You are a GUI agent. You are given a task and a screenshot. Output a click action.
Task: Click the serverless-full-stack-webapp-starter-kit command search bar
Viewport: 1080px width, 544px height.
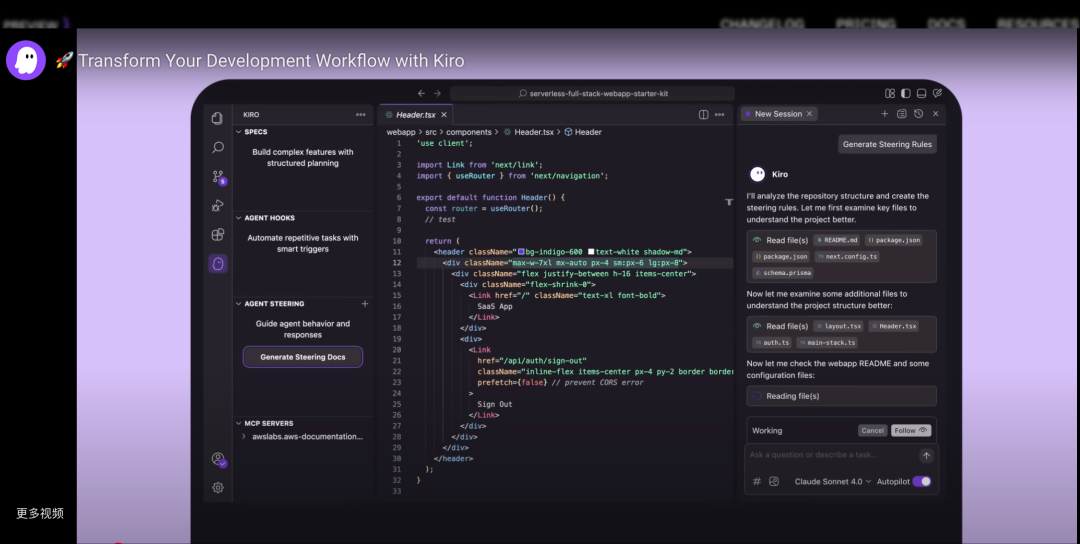[x=592, y=94]
